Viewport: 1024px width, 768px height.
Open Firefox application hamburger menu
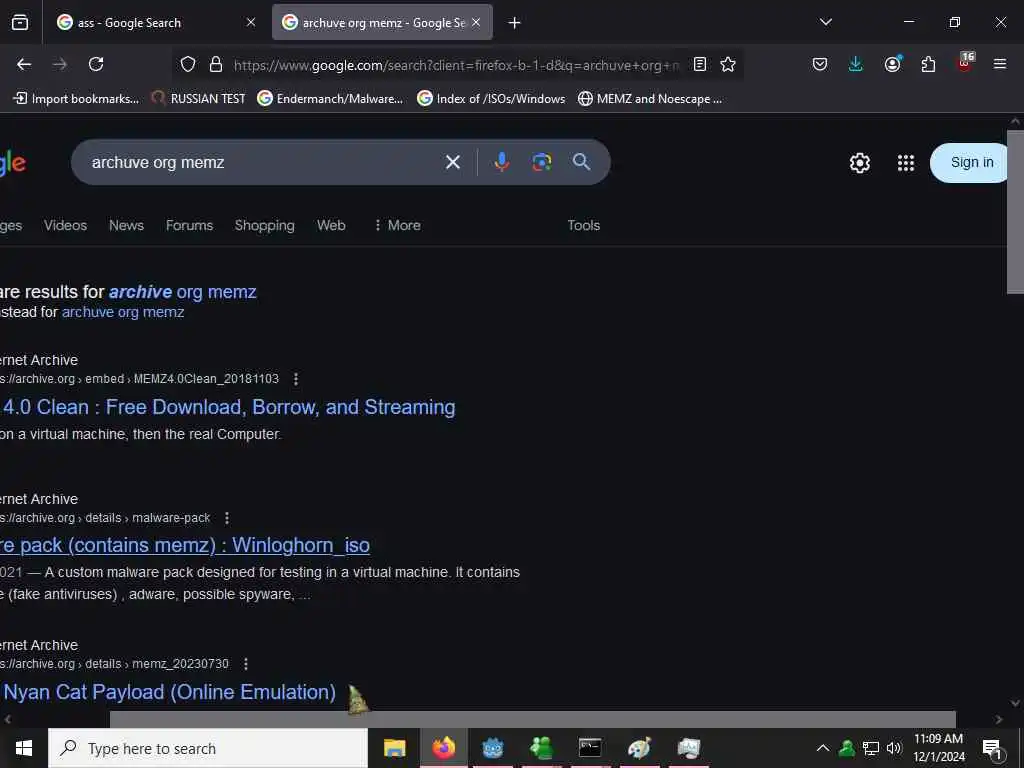pos(1000,64)
